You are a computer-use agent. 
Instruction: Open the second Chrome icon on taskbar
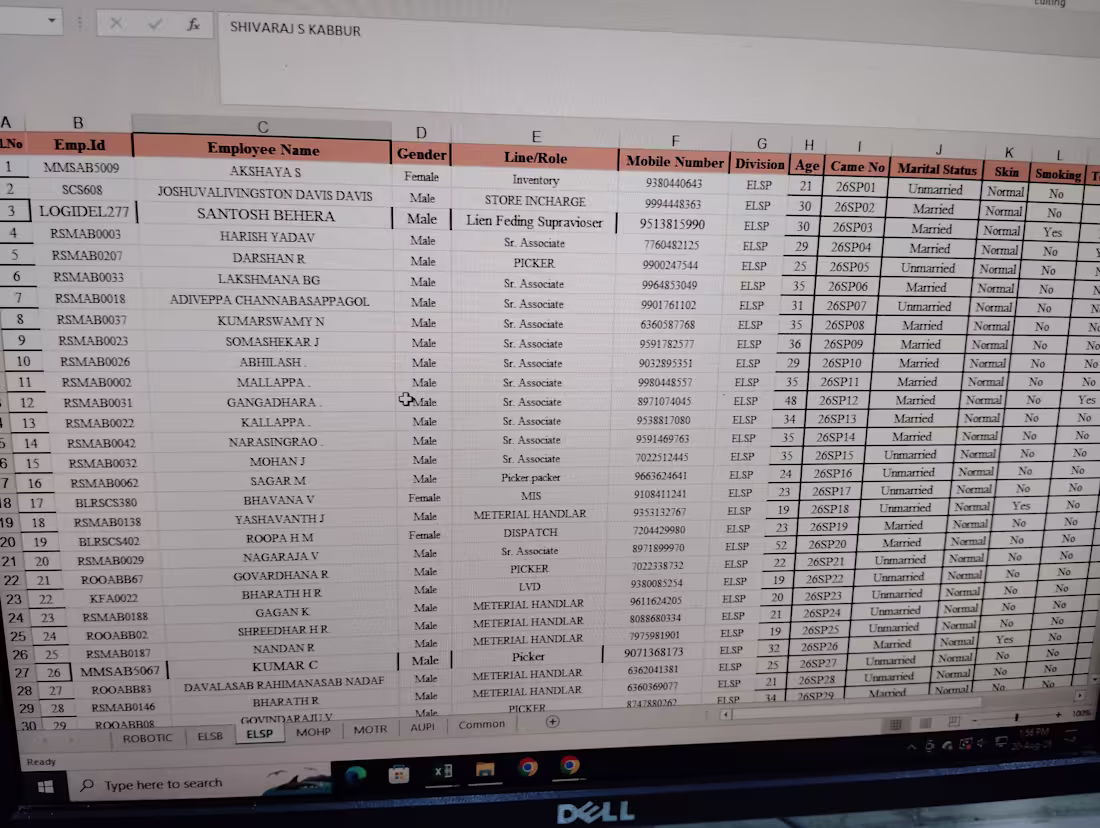point(570,765)
